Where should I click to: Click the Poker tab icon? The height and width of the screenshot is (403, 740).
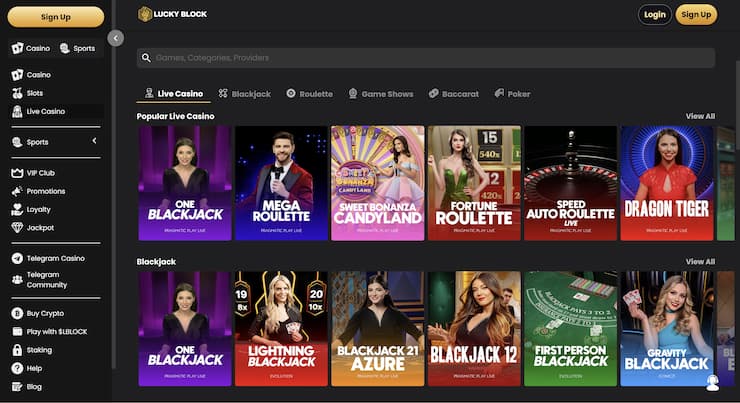(499, 93)
